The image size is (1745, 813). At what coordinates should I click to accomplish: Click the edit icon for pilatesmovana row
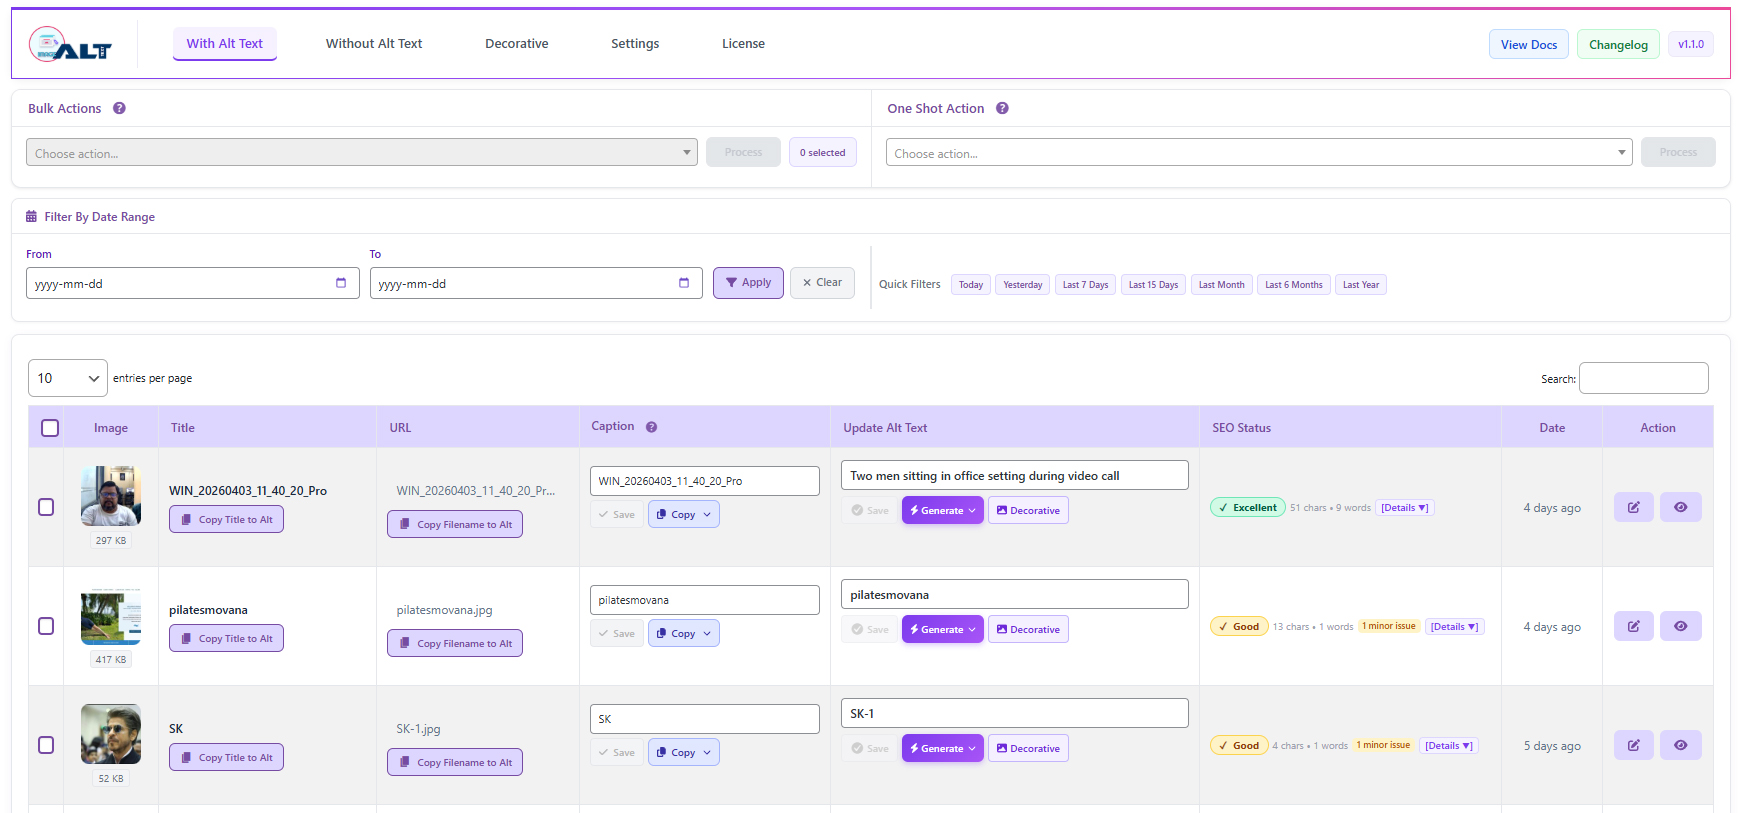(x=1633, y=626)
